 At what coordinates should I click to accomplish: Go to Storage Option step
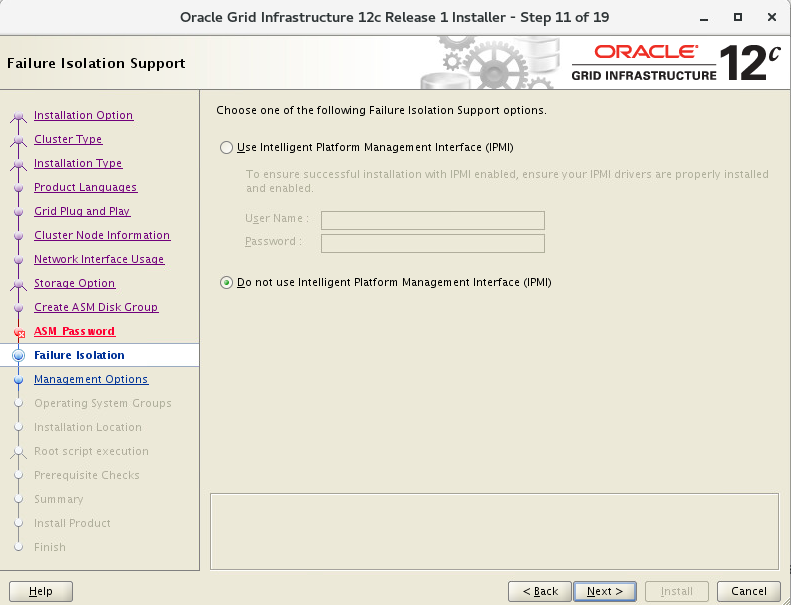[75, 283]
